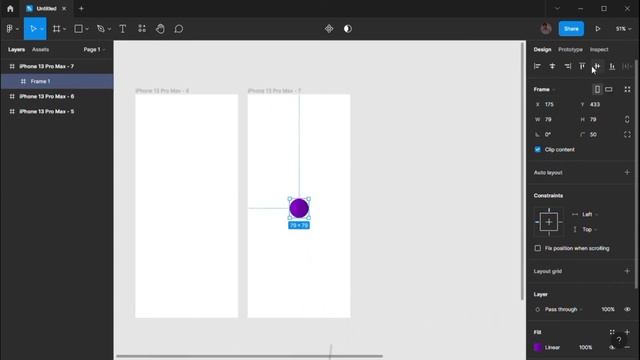
Task: Add Auto layout with plus button
Action: [627, 173]
